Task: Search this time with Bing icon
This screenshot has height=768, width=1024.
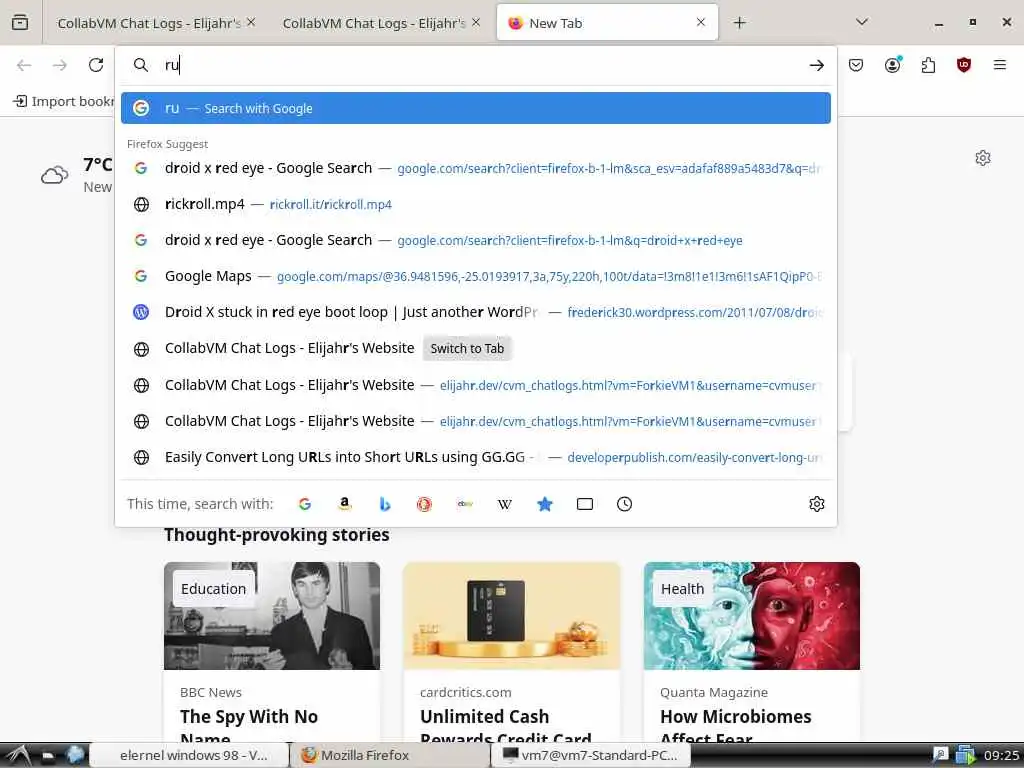Action: click(385, 504)
